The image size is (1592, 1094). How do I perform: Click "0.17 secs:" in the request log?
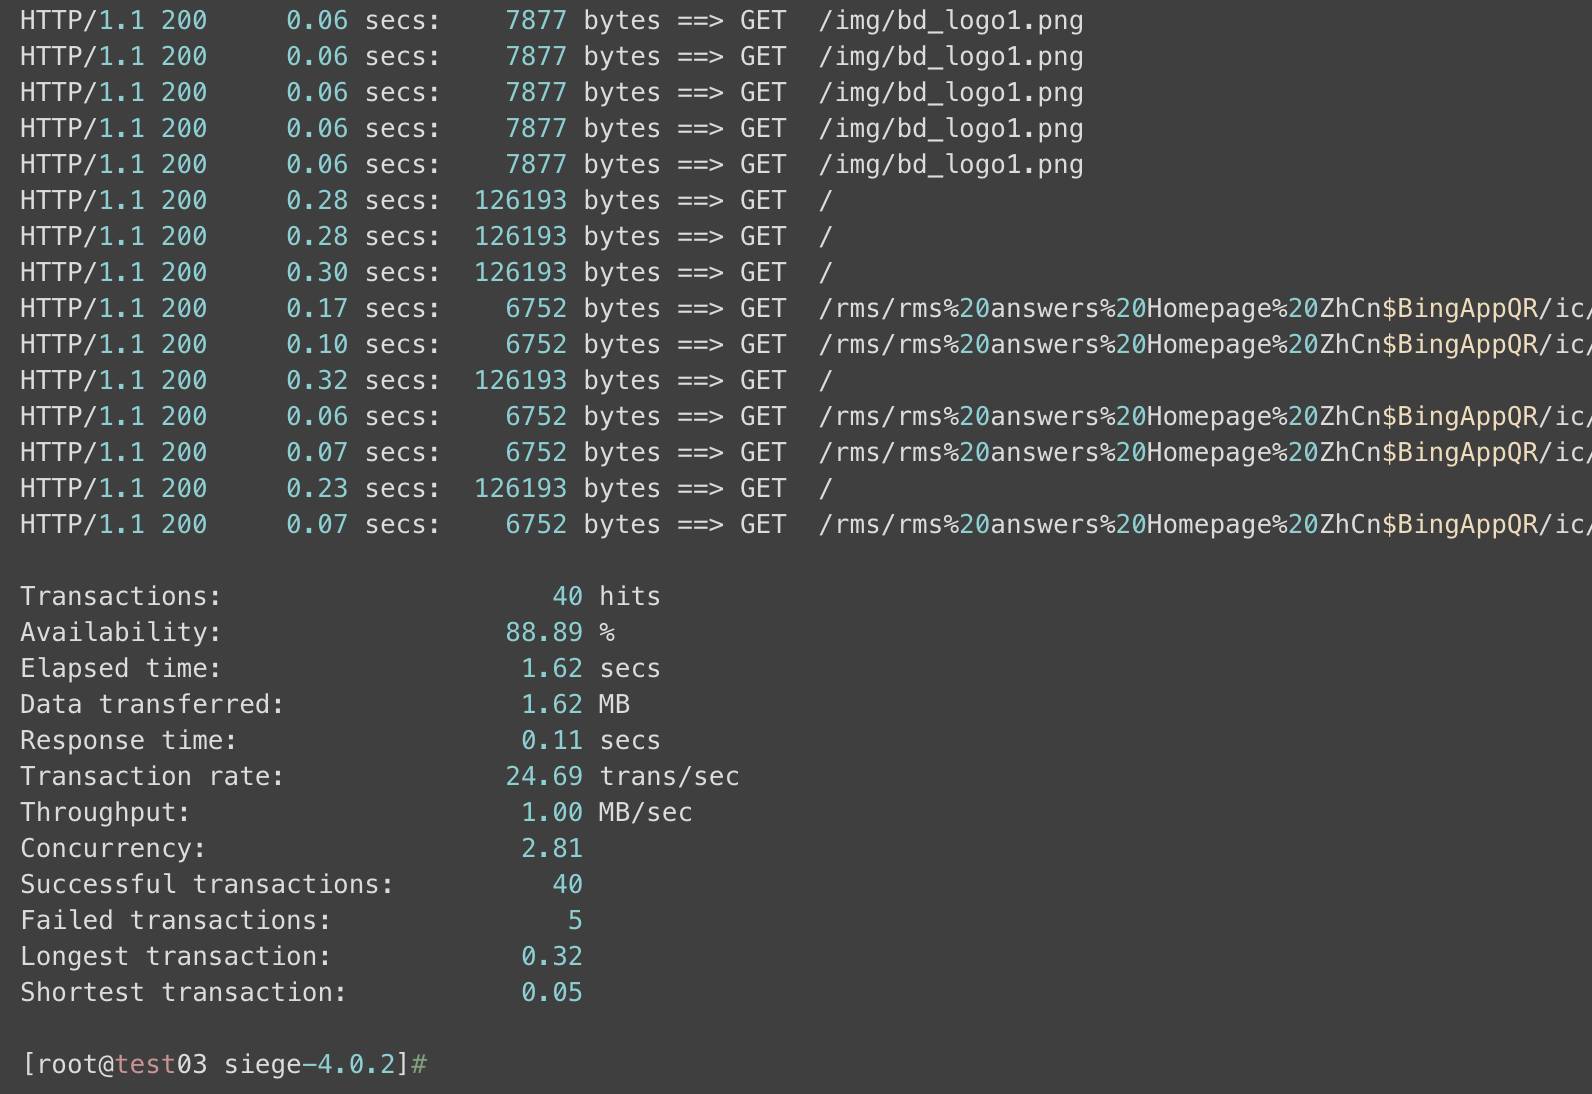click(363, 308)
